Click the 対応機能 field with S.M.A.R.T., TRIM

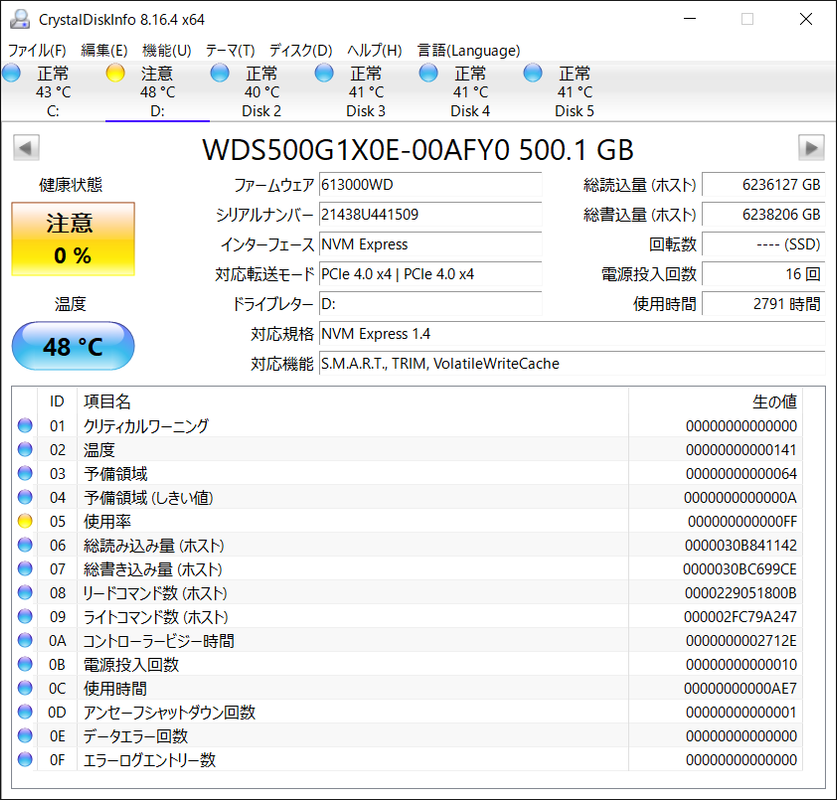(572, 363)
